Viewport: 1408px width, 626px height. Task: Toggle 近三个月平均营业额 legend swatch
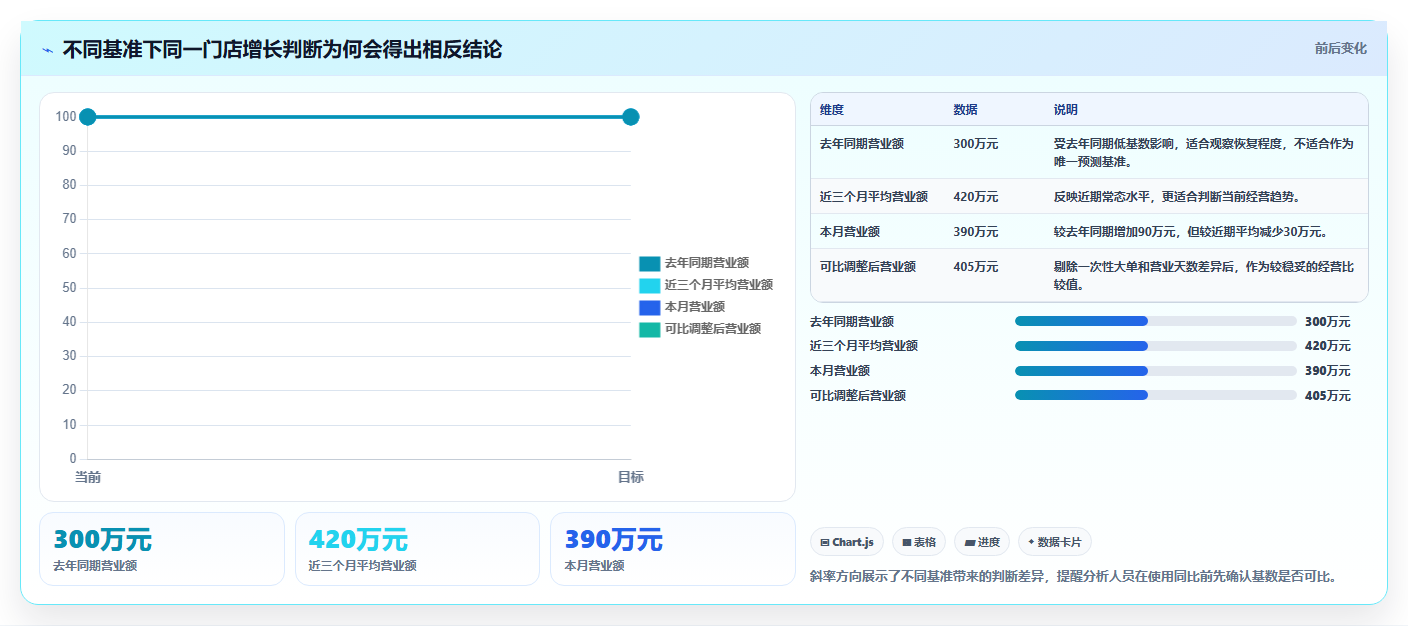point(650,285)
